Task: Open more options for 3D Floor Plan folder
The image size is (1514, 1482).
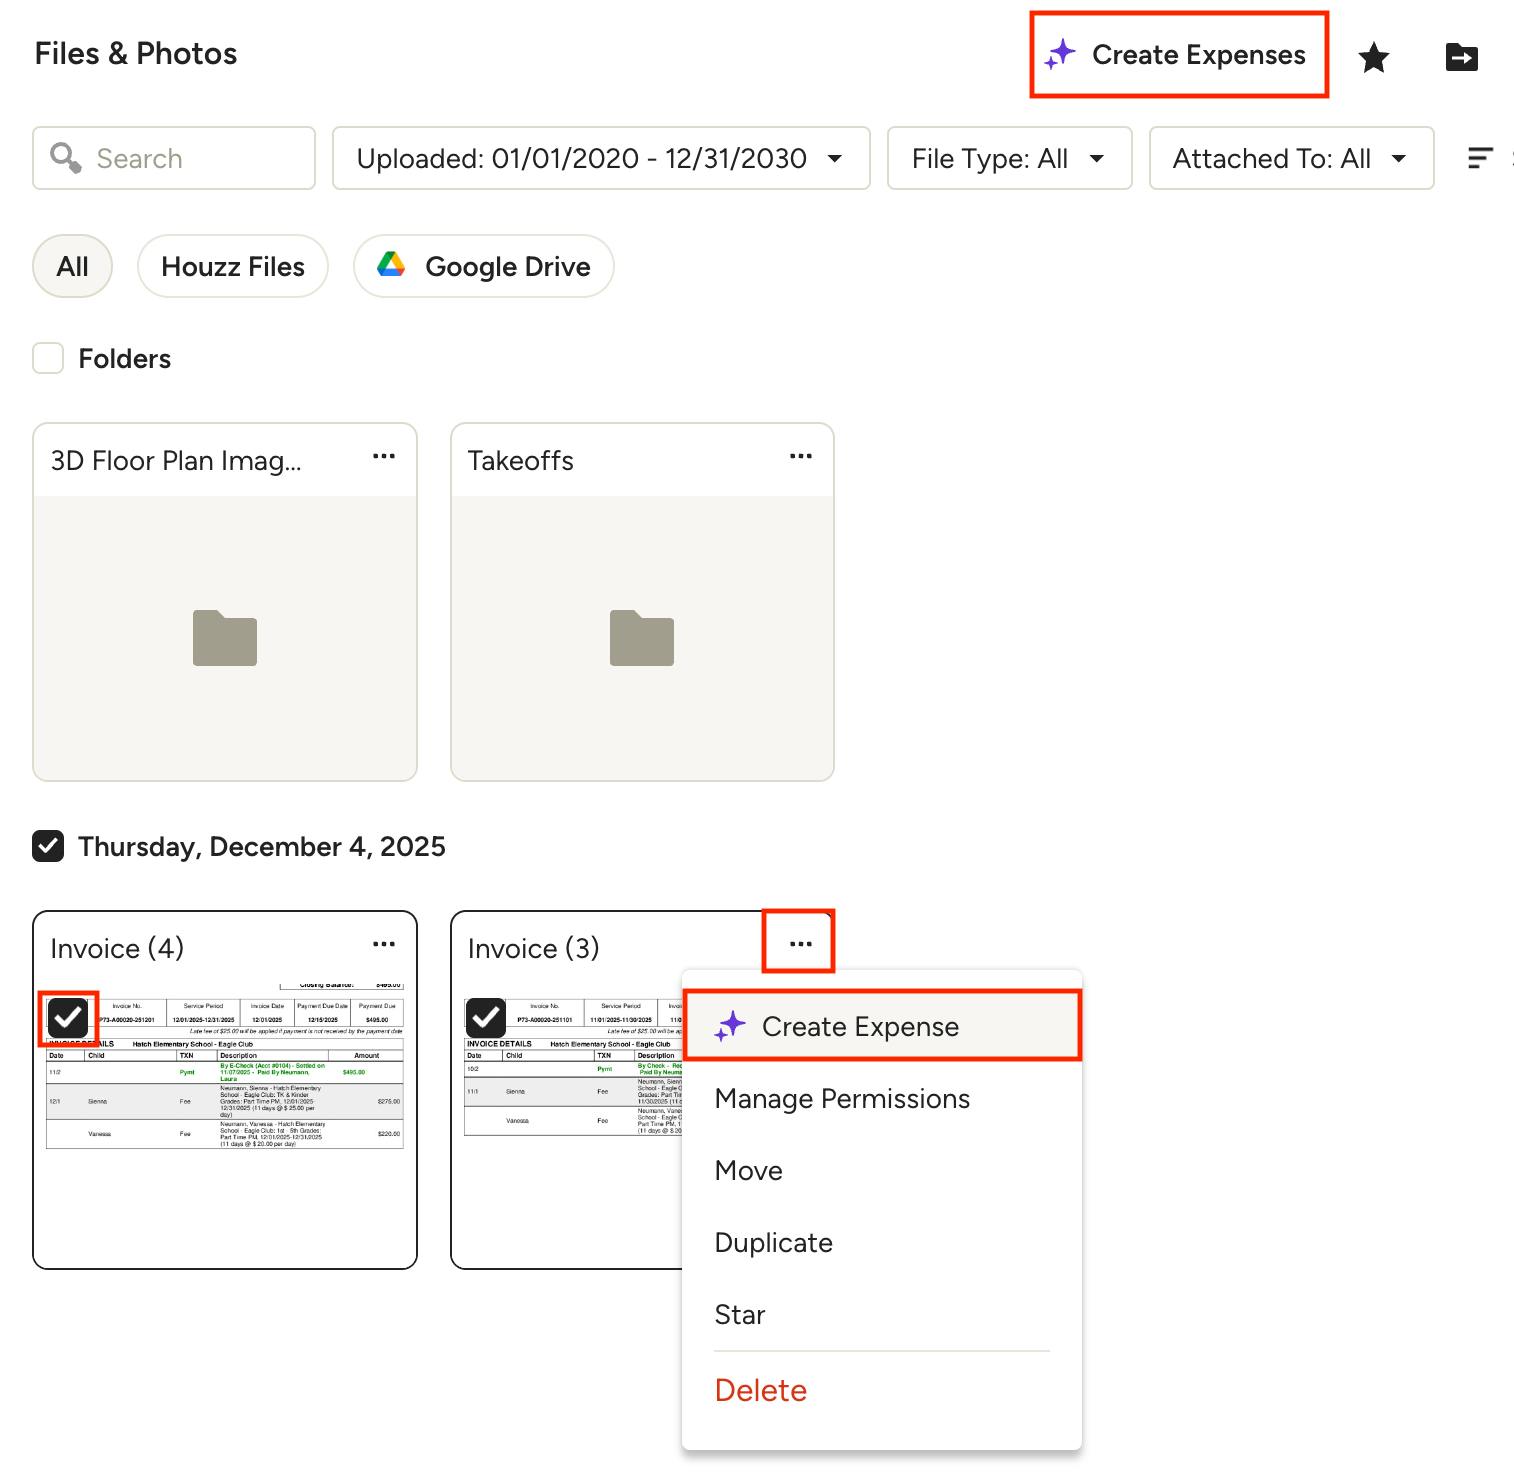Action: pyautogui.click(x=384, y=457)
